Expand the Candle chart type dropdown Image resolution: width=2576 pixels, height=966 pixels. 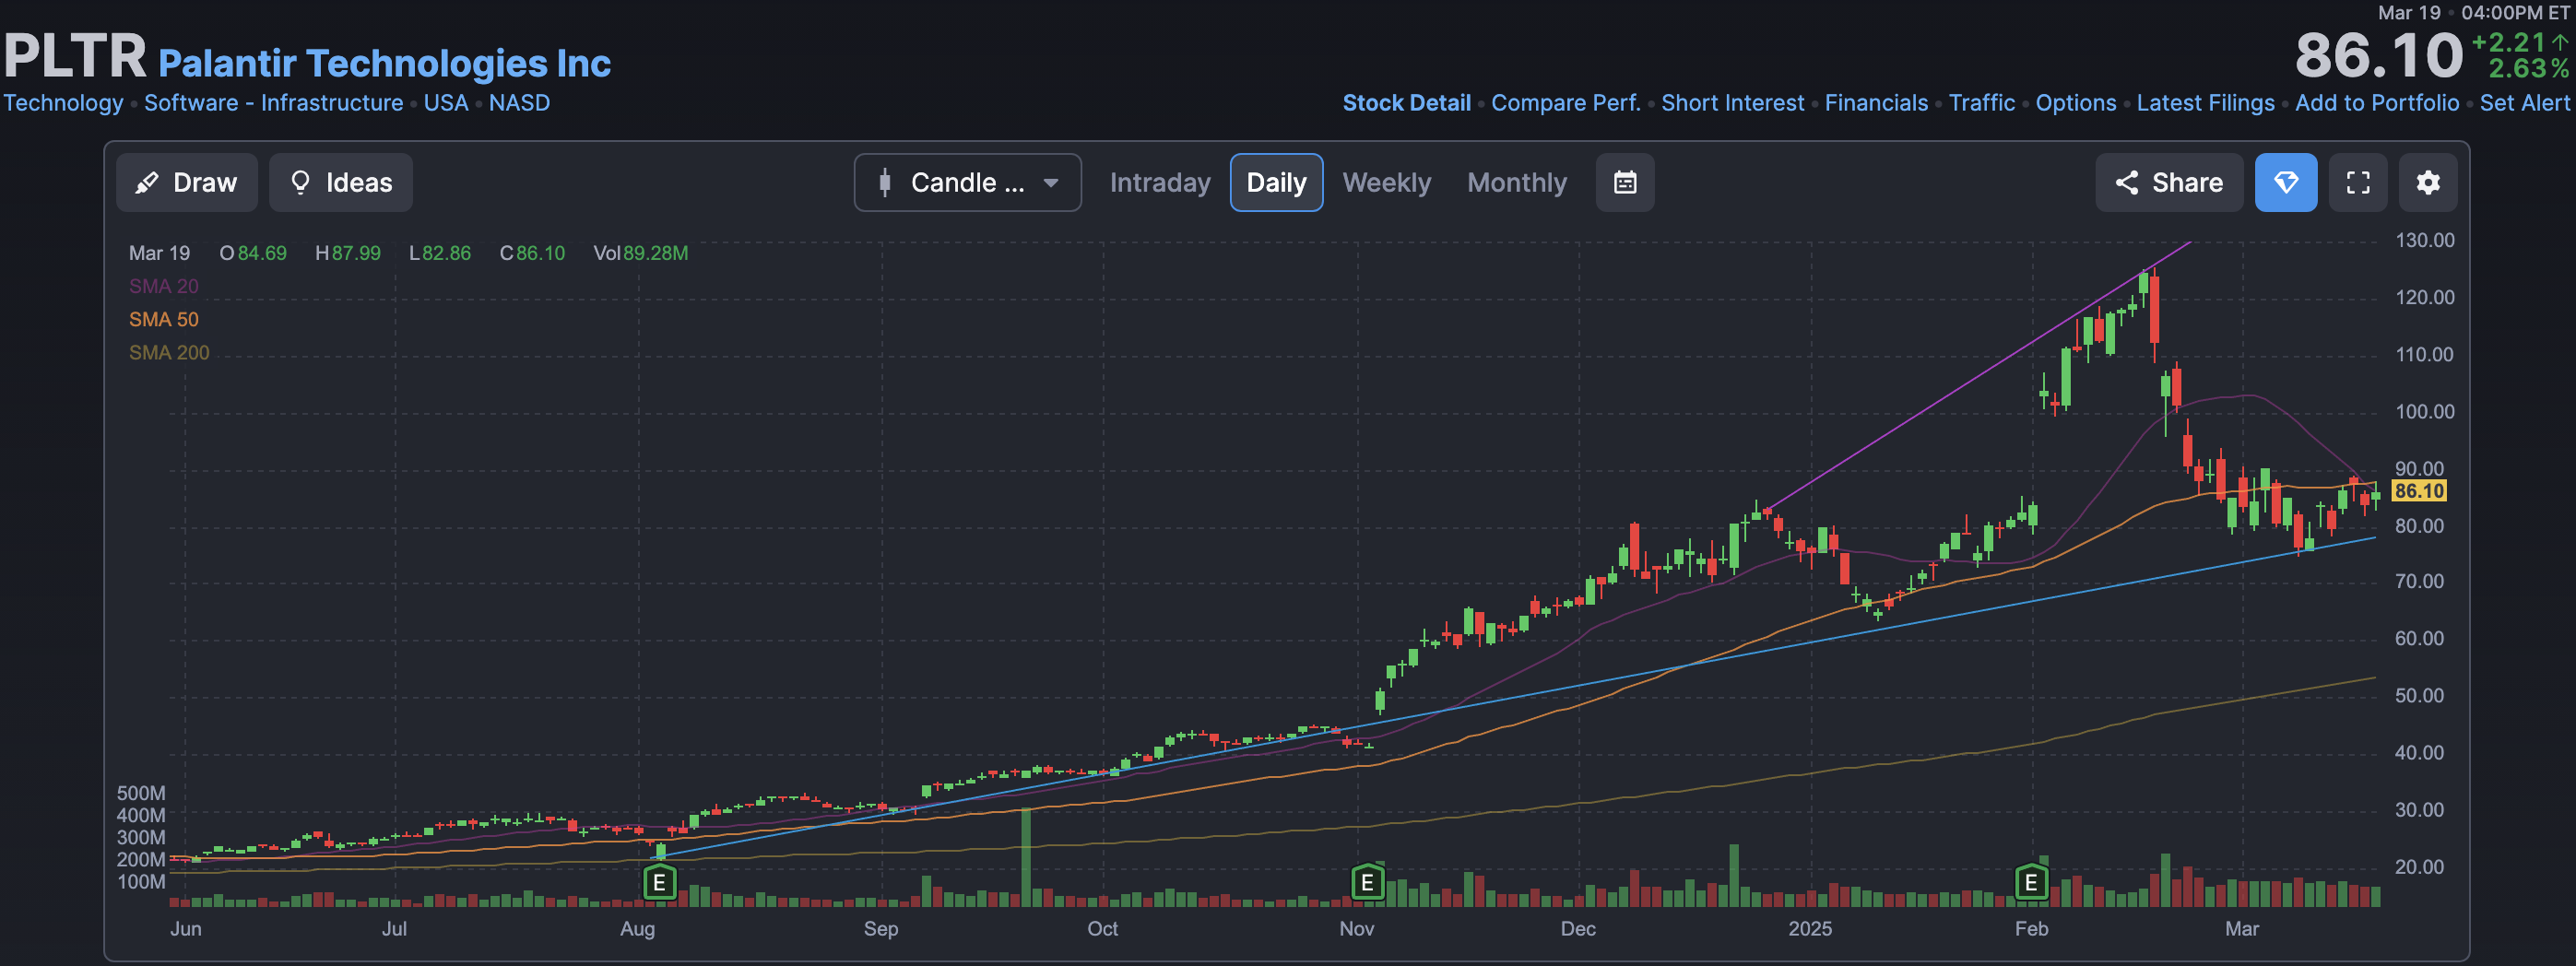click(967, 182)
